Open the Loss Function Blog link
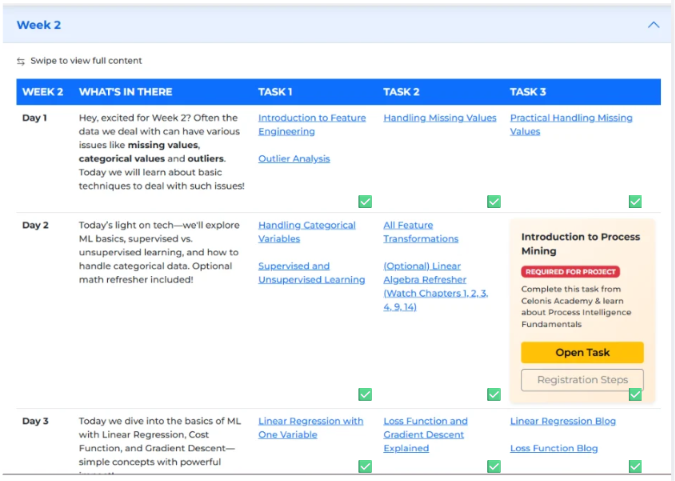The height and width of the screenshot is (481, 675). [554, 448]
